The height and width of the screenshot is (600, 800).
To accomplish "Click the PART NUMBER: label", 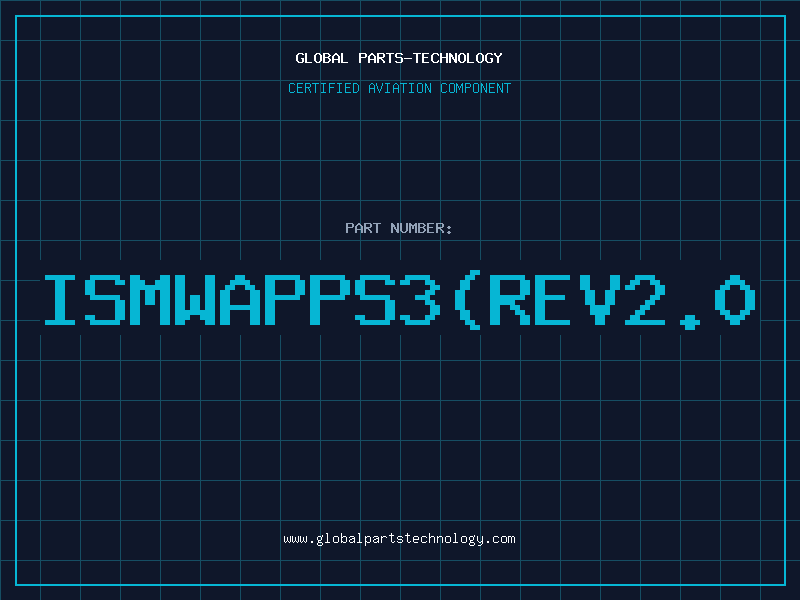I will click(x=398, y=228).
